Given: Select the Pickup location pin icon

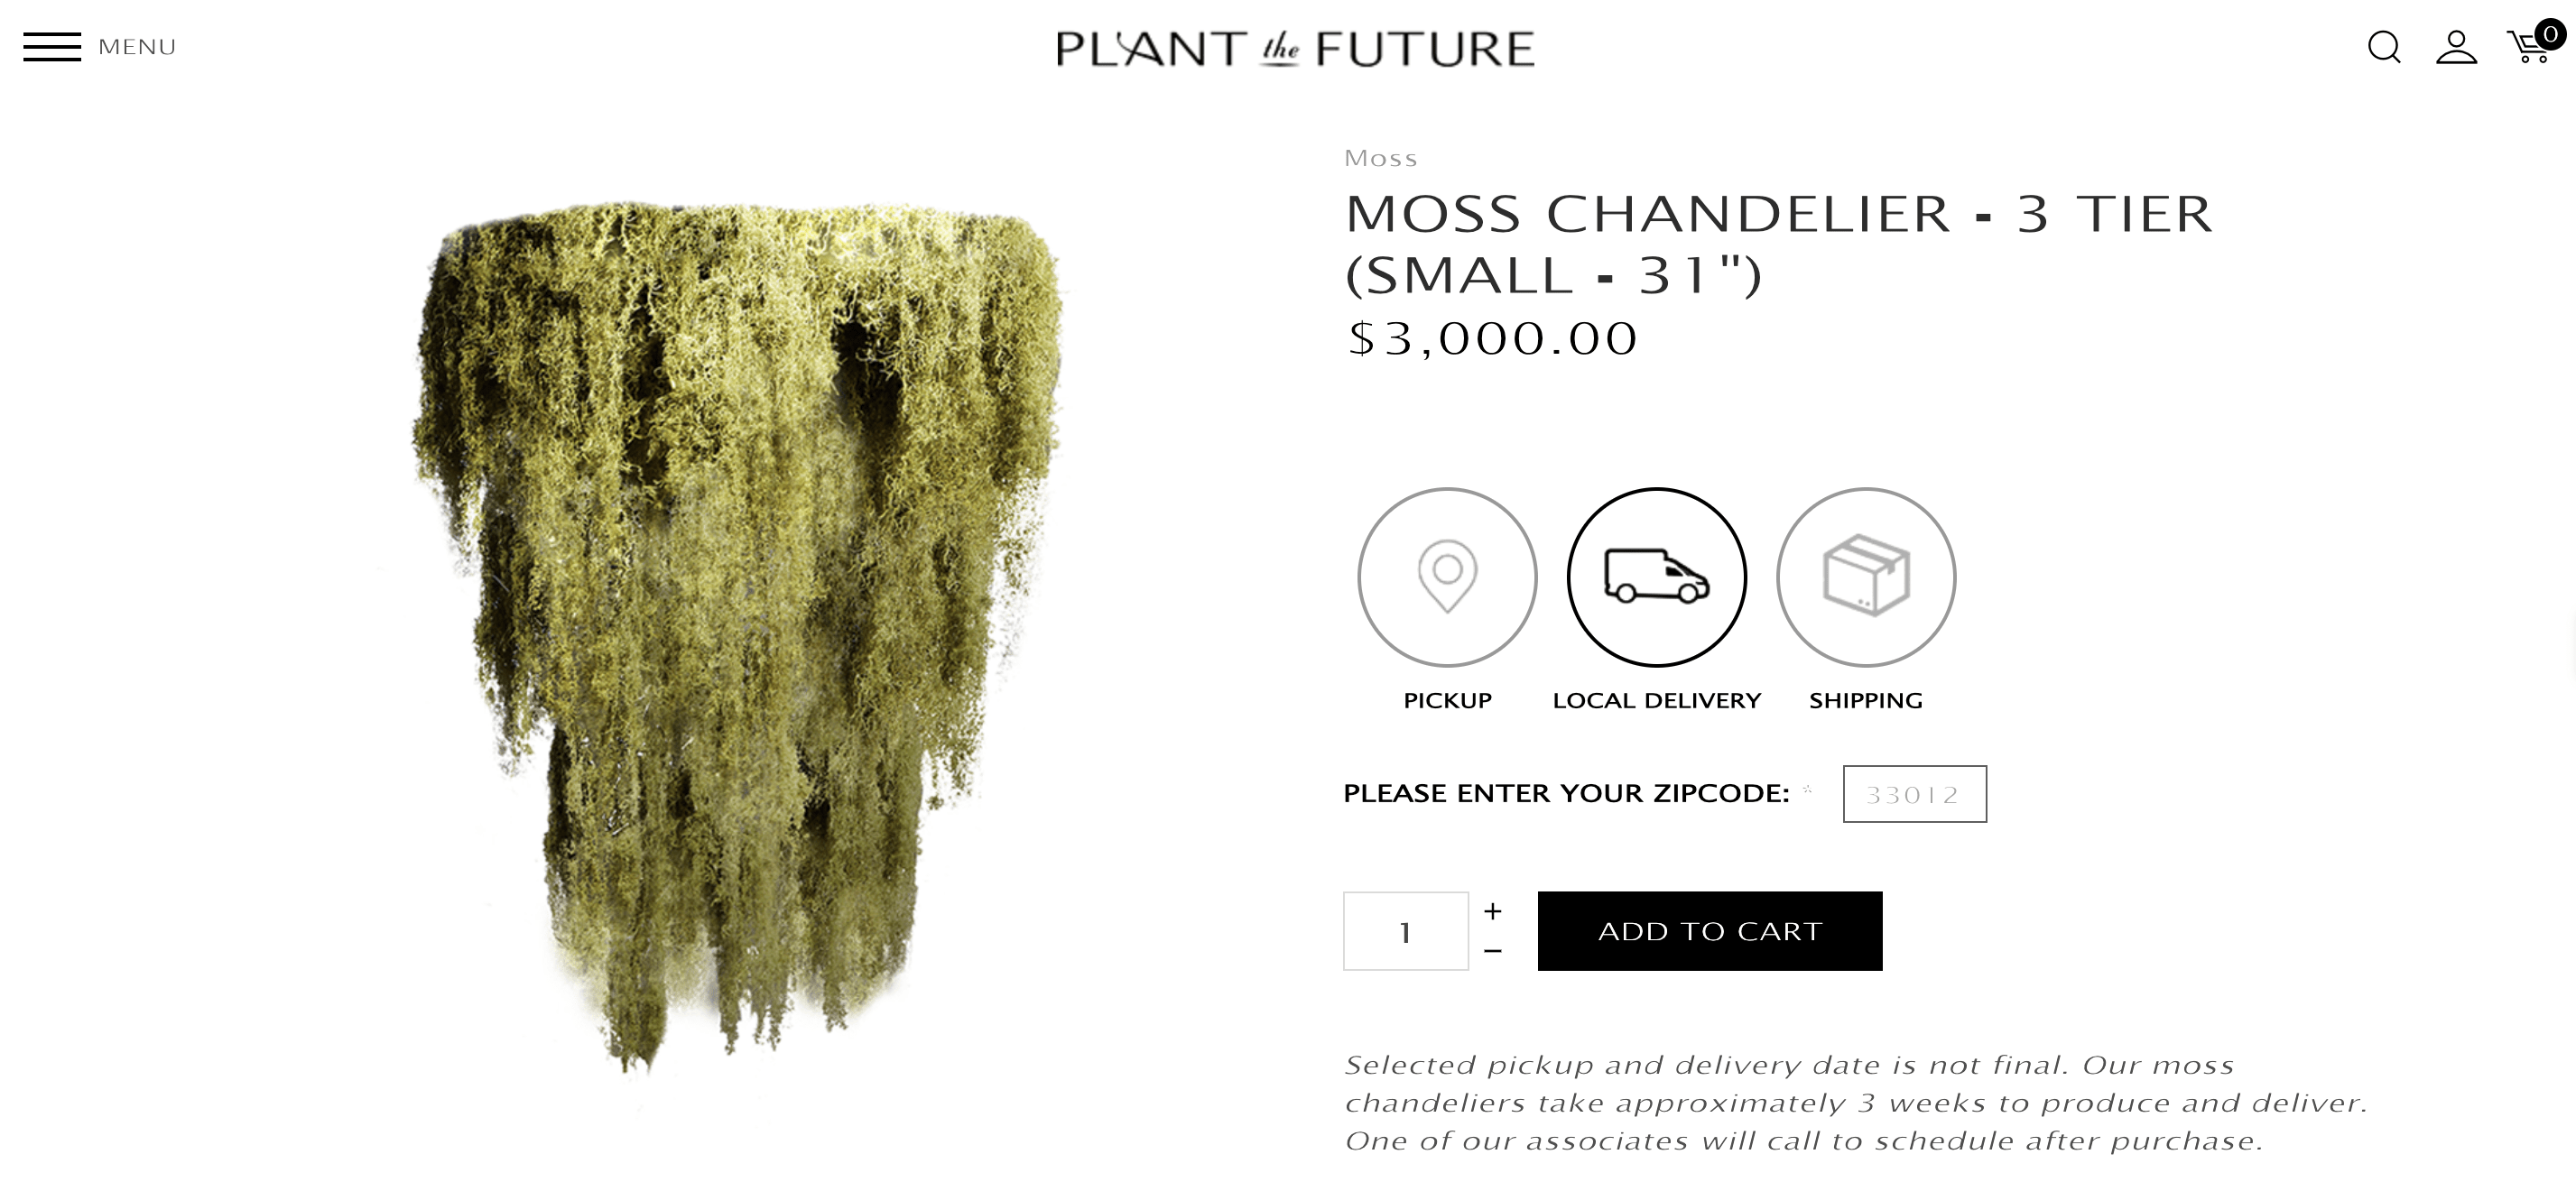Looking at the screenshot, I should tap(1447, 577).
